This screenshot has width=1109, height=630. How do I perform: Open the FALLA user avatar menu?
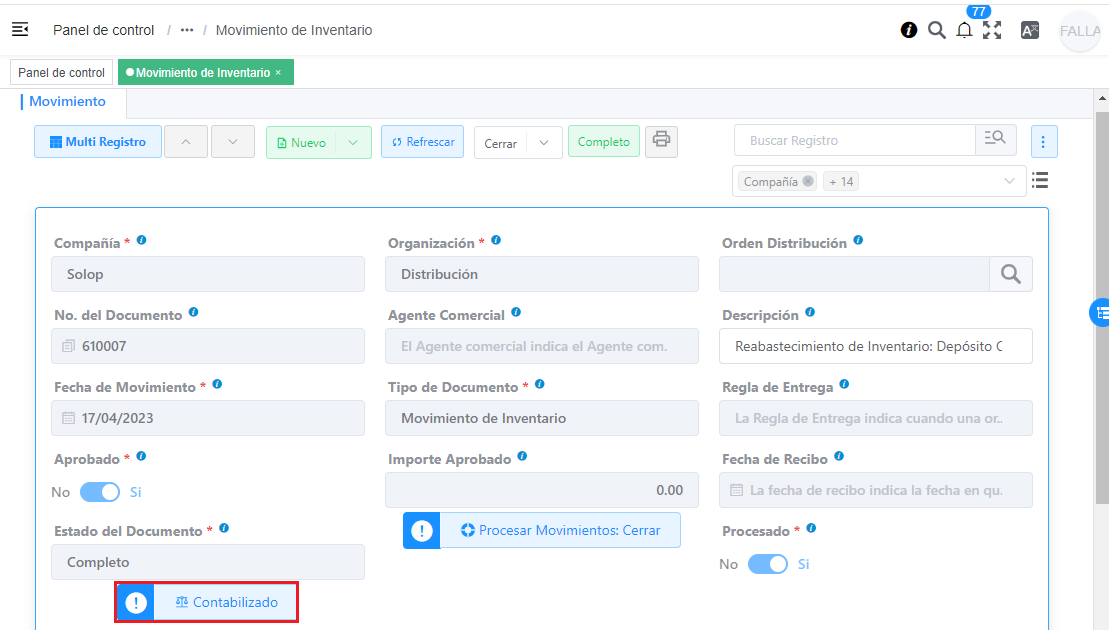point(1079,31)
